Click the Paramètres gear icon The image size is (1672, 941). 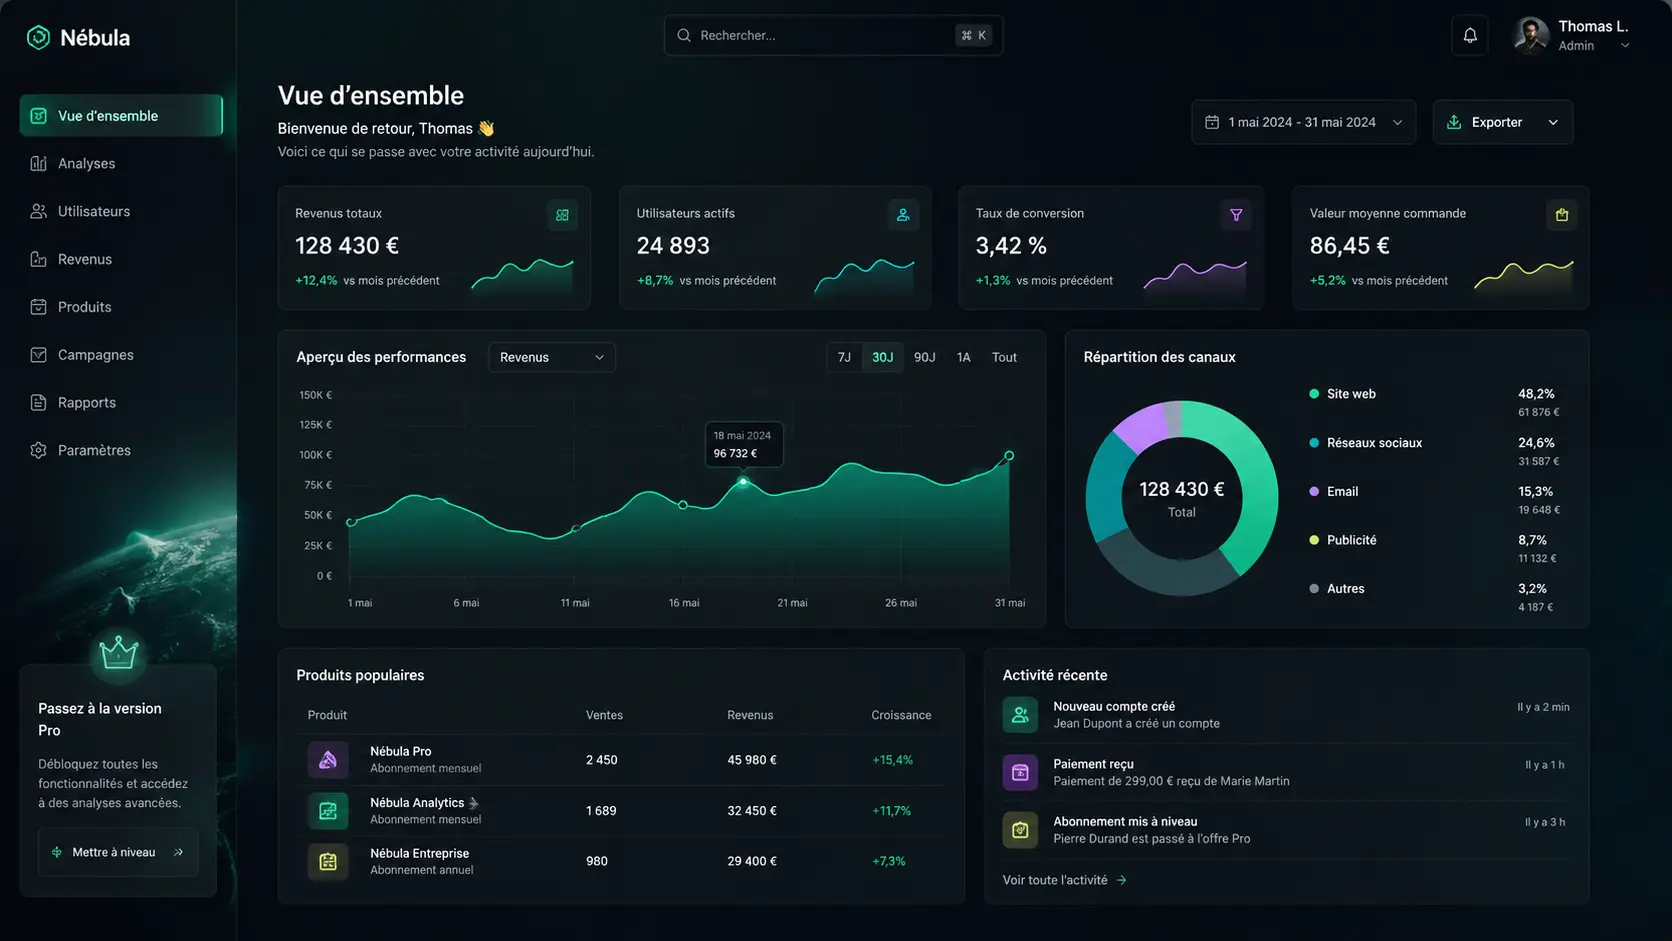coord(38,450)
